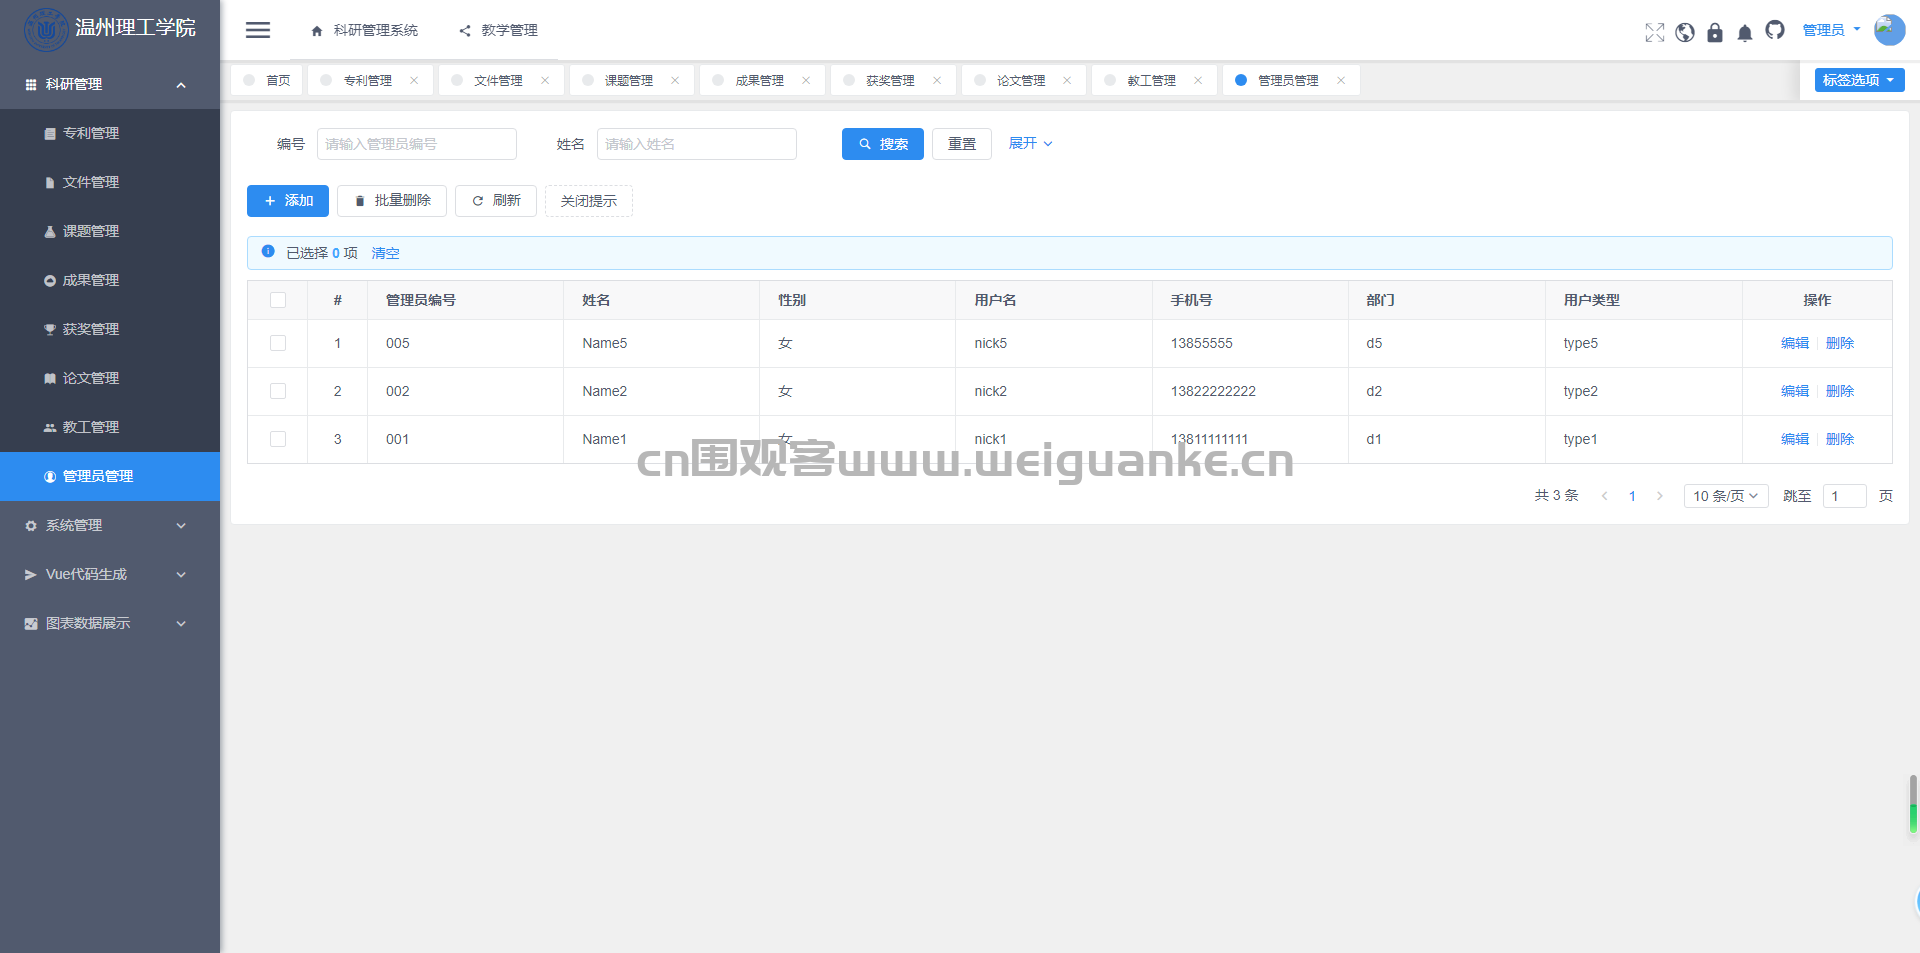Click the 请输入管理员编号 input field
Screen dimensions: 1920x953
416,144
